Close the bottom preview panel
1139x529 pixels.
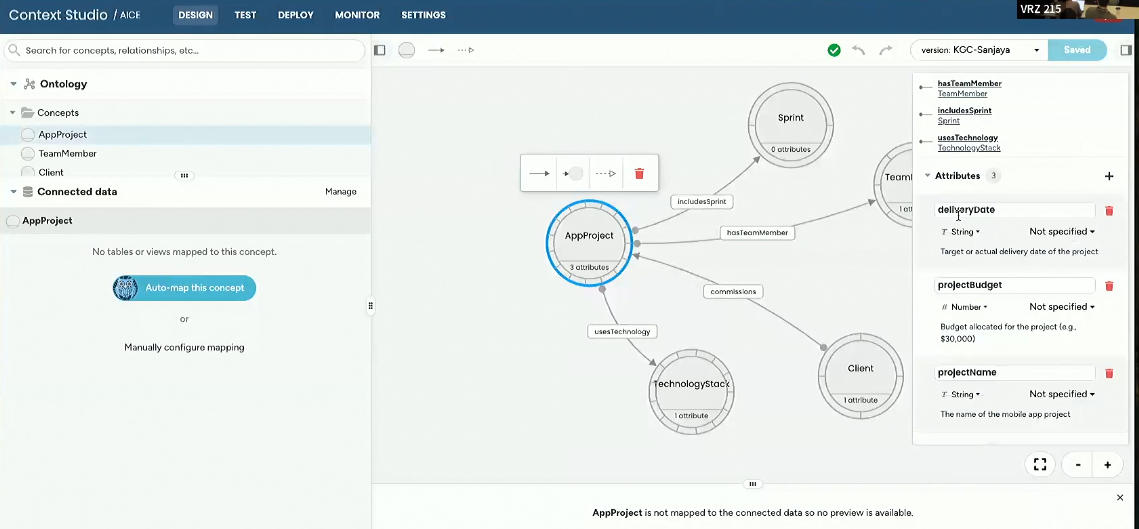pyautogui.click(x=1120, y=498)
